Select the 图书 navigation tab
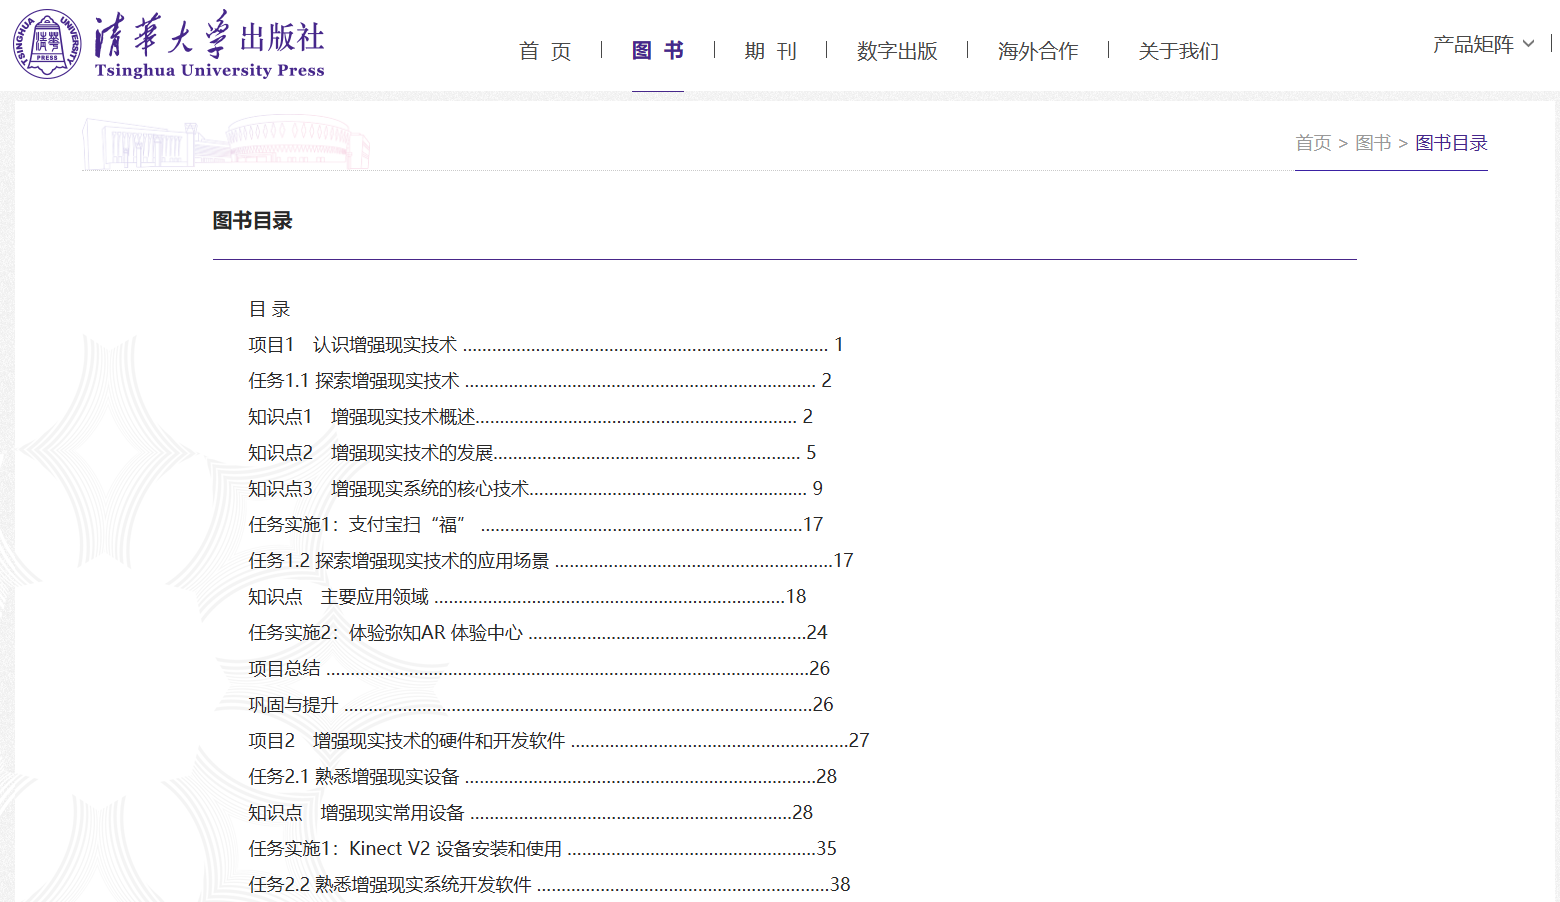Screen dimensions: 1560x902 [658, 51]
